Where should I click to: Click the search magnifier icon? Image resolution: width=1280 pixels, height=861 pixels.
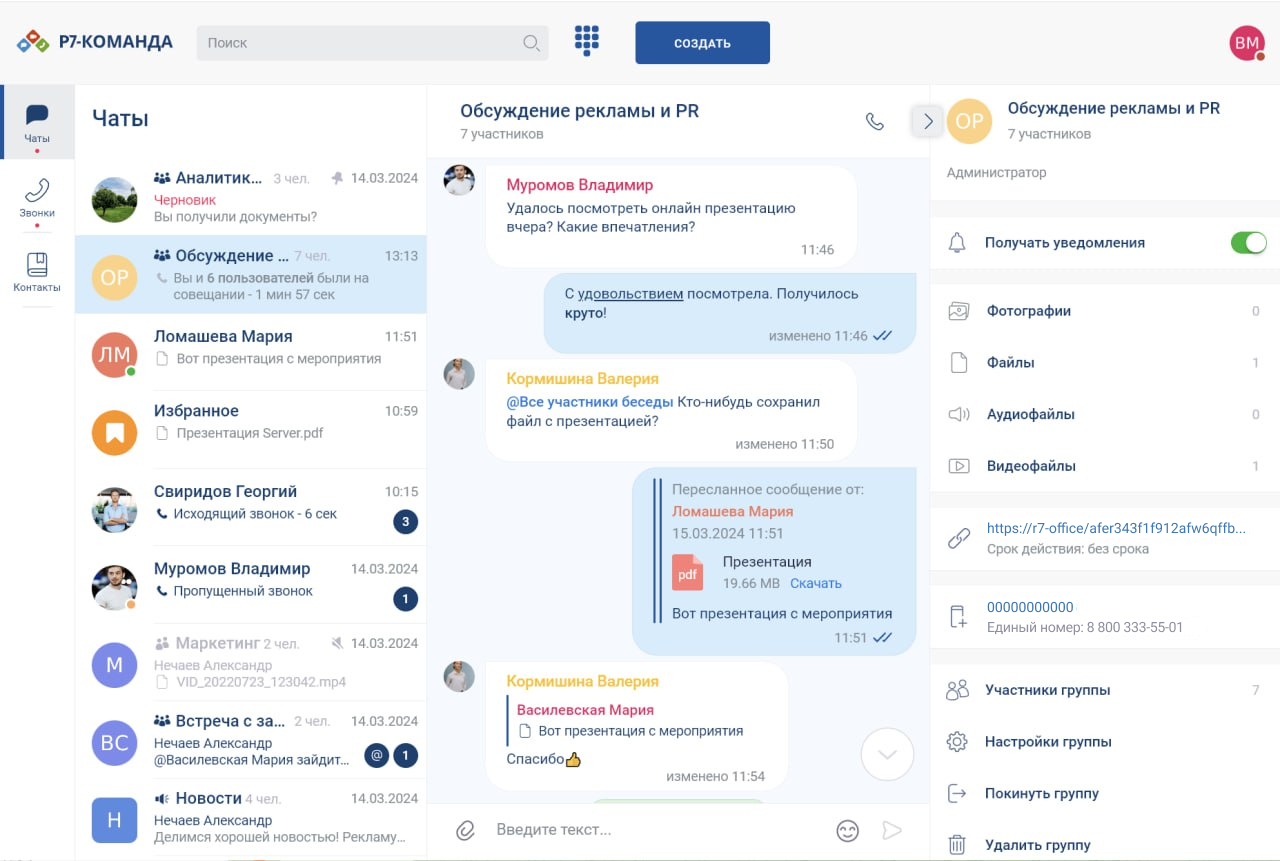531,43
